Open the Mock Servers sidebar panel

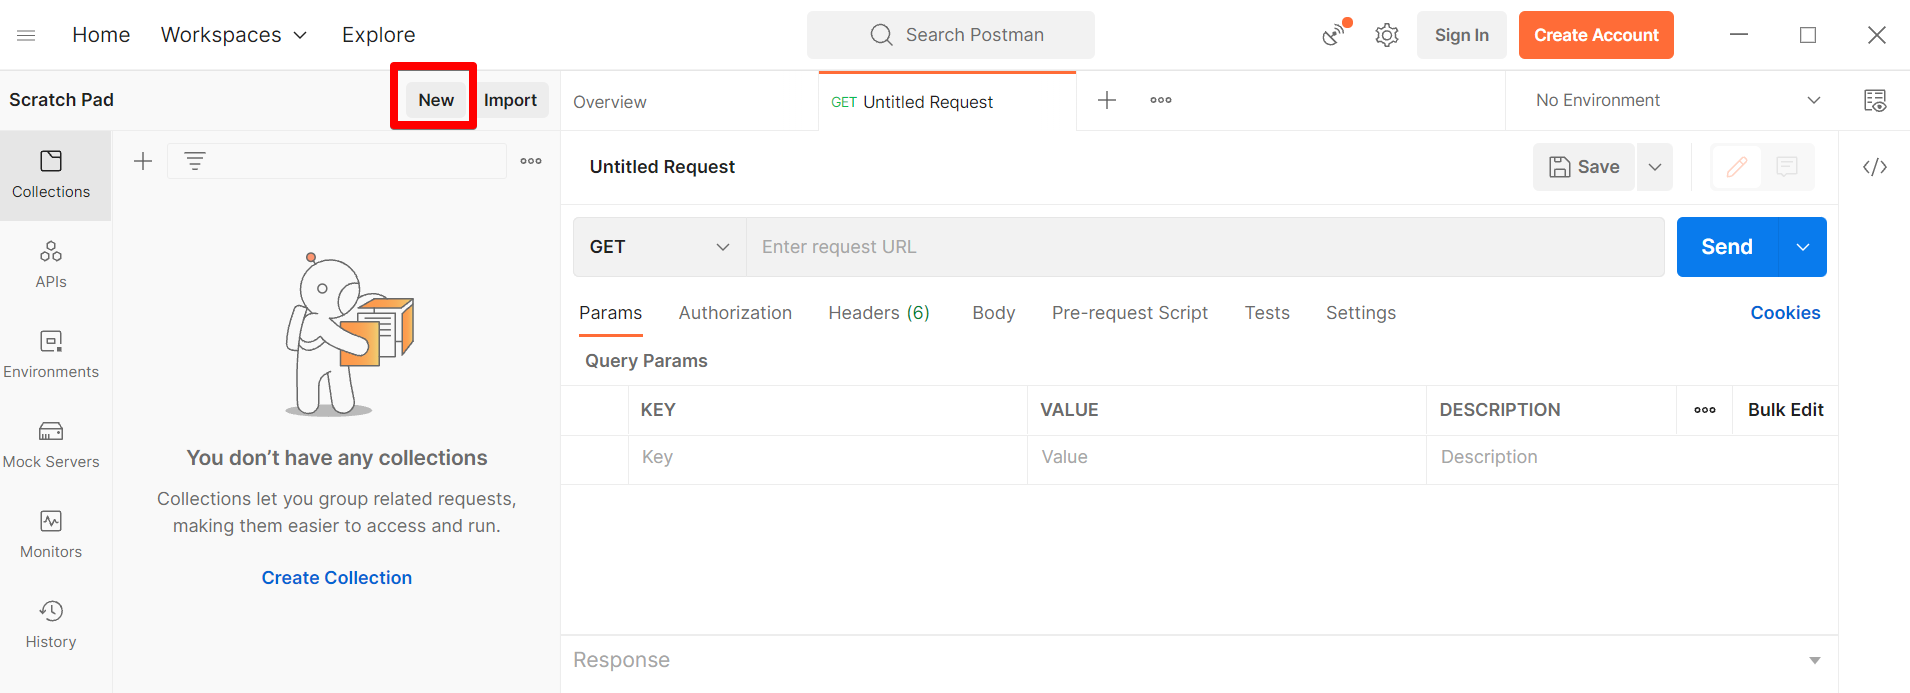51,445
